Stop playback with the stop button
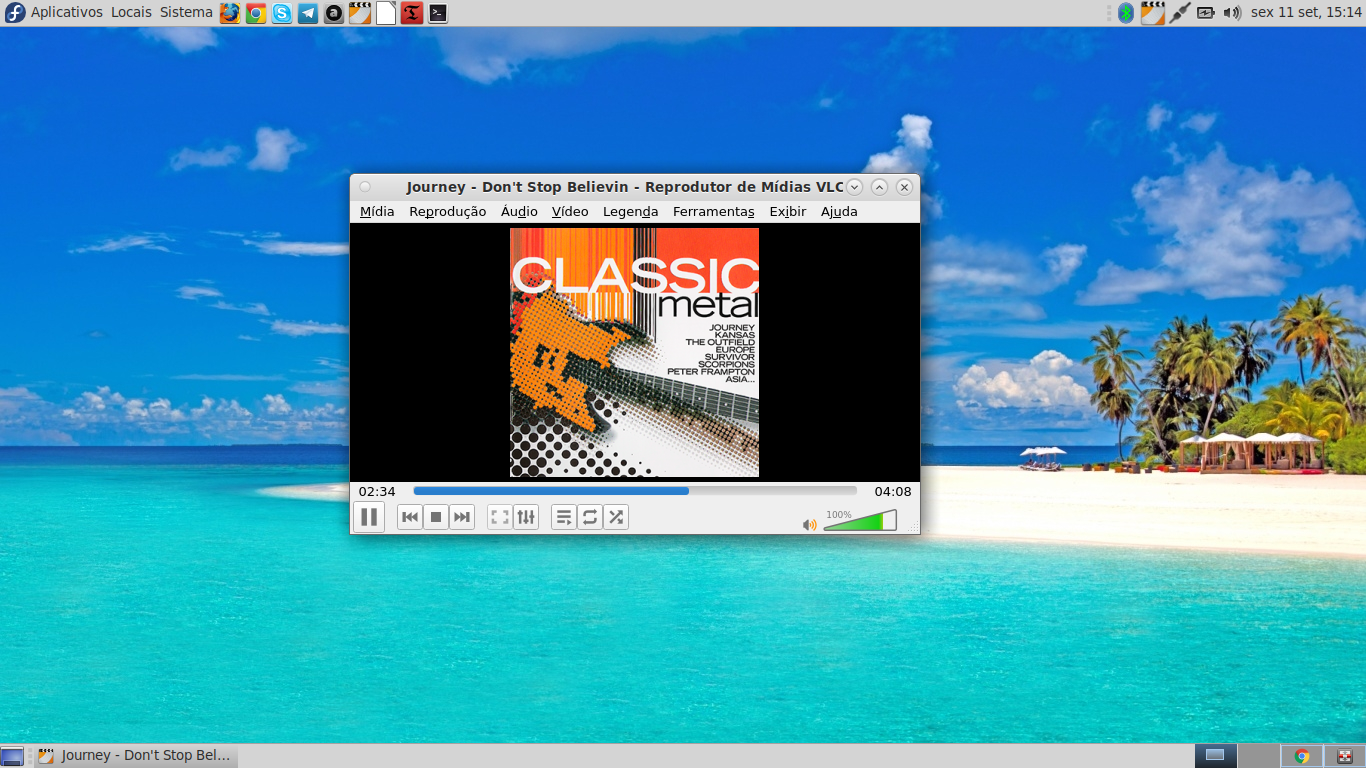1366x768 pixels. (436, 517)
